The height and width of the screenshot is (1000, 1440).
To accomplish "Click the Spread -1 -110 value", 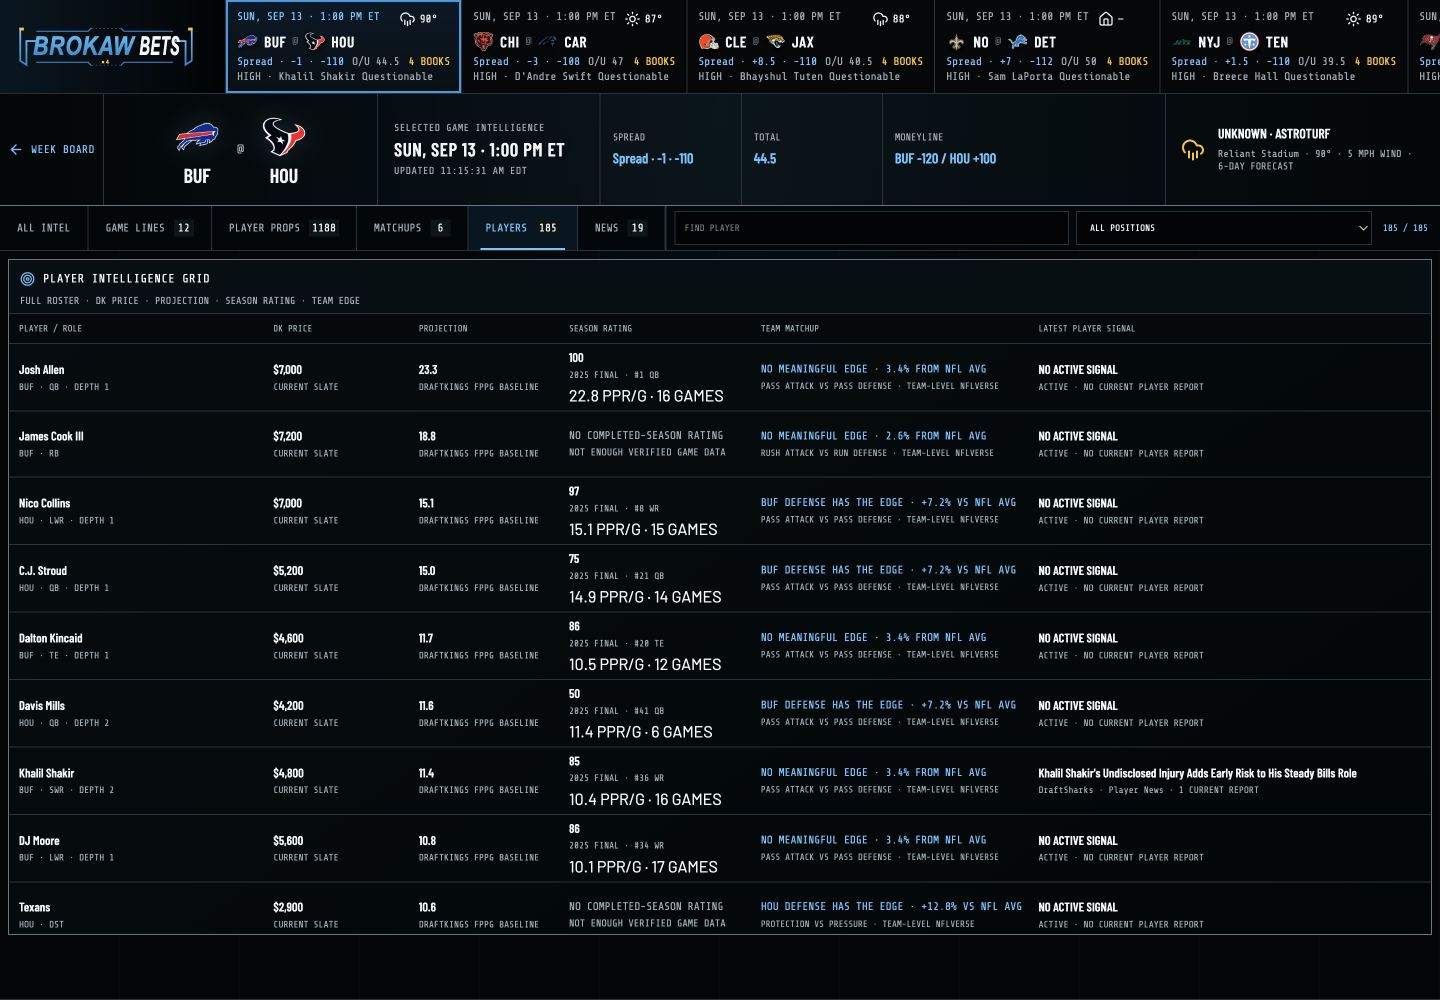I will point(653,158).
